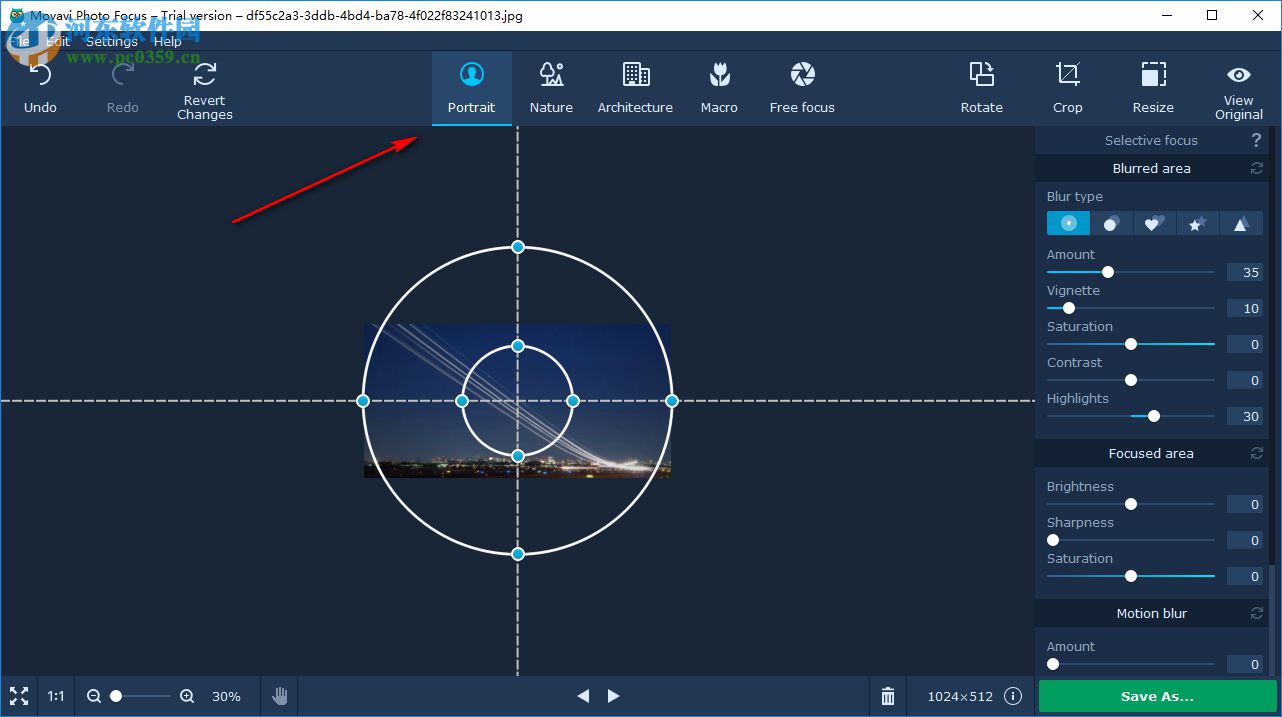The height and width of the screenshot is (717, 1282).
Task: Show image info icon
Action: [1013, 696]
